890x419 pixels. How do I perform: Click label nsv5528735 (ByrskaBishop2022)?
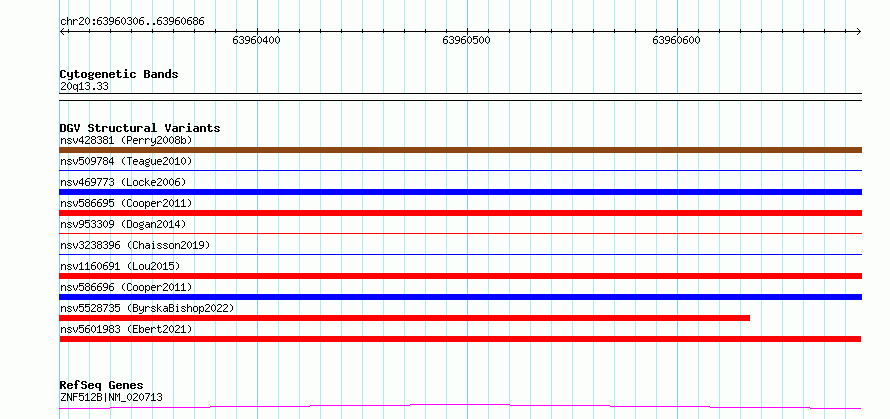(147, 308)
